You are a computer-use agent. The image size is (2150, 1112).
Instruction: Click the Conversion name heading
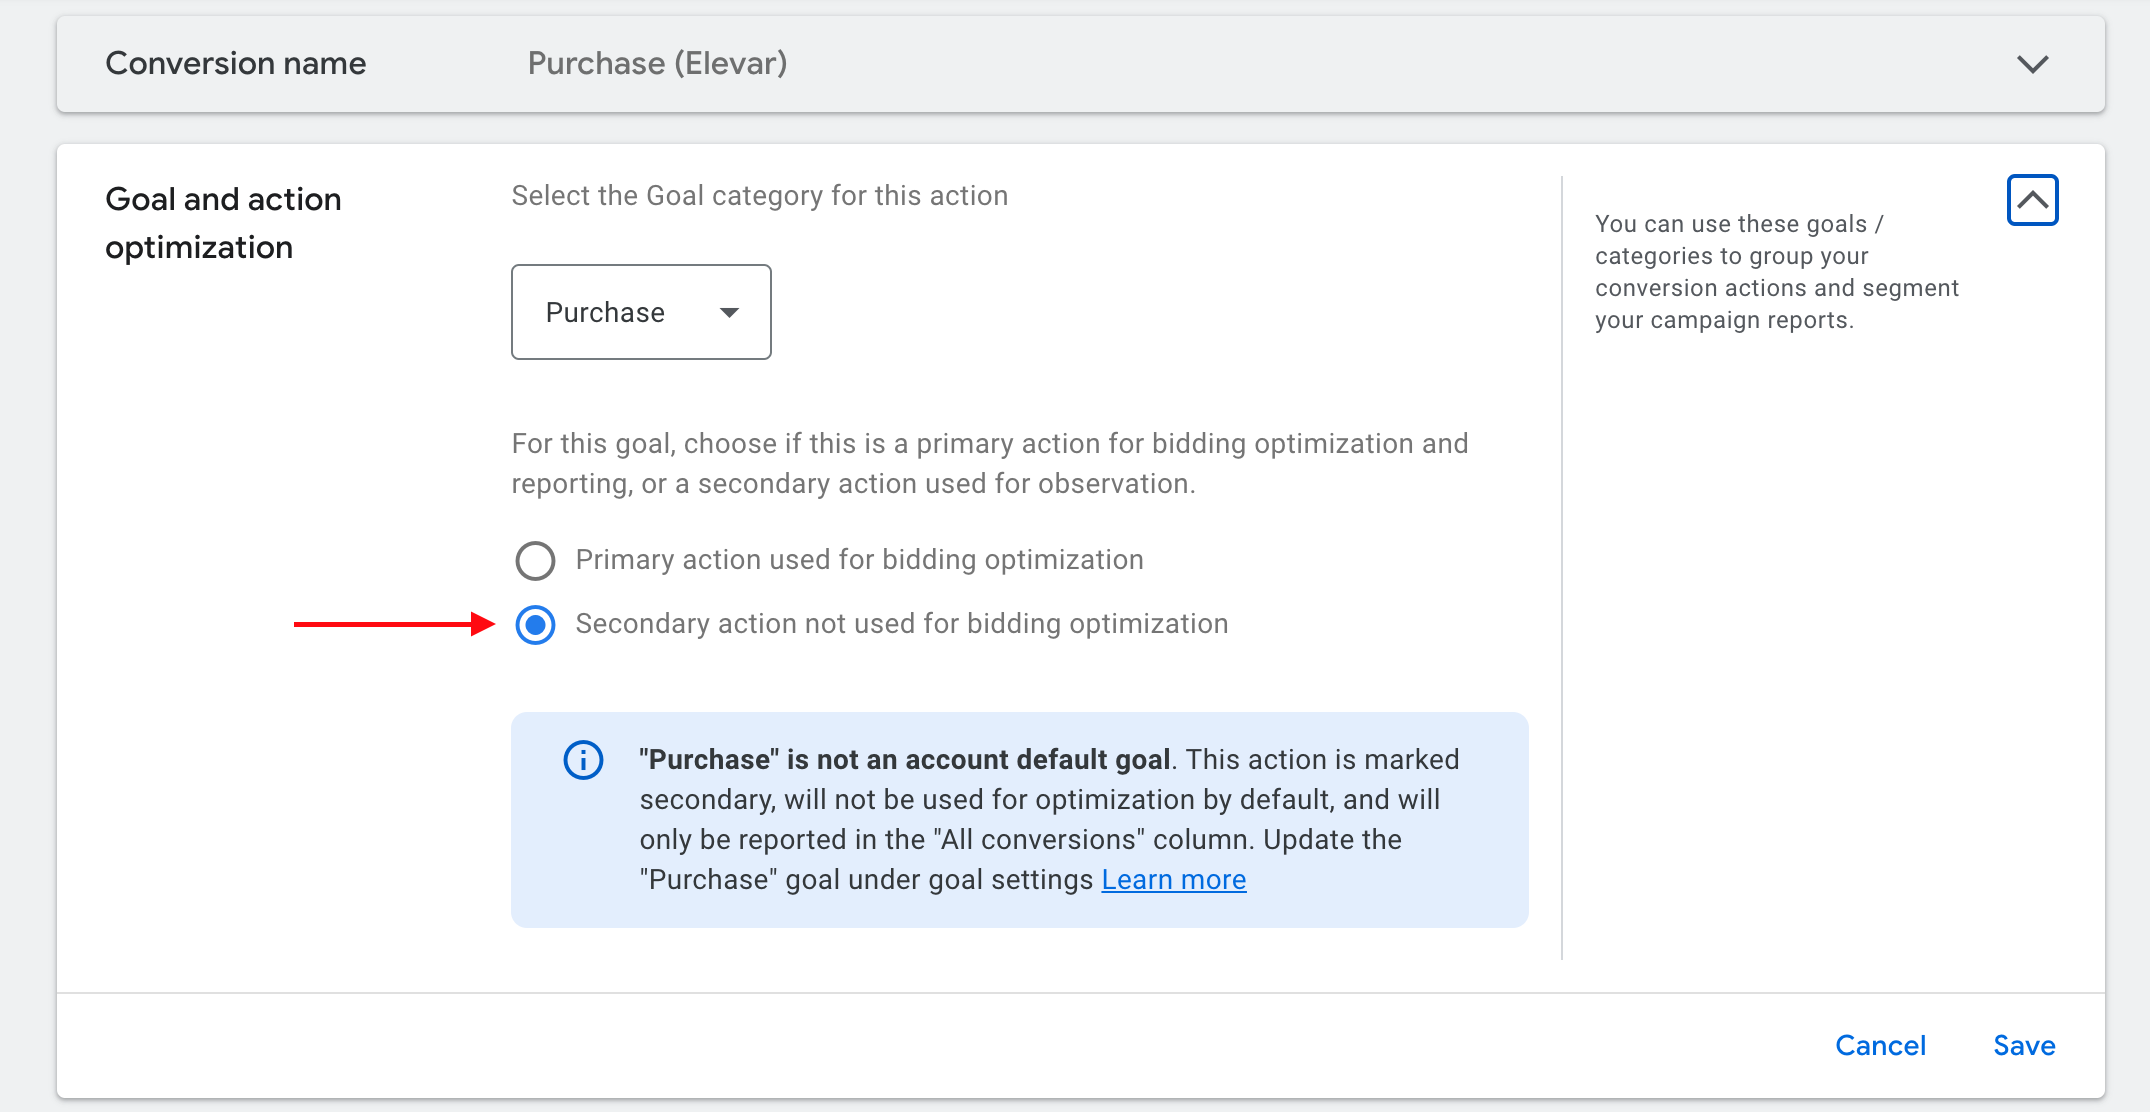236,64
